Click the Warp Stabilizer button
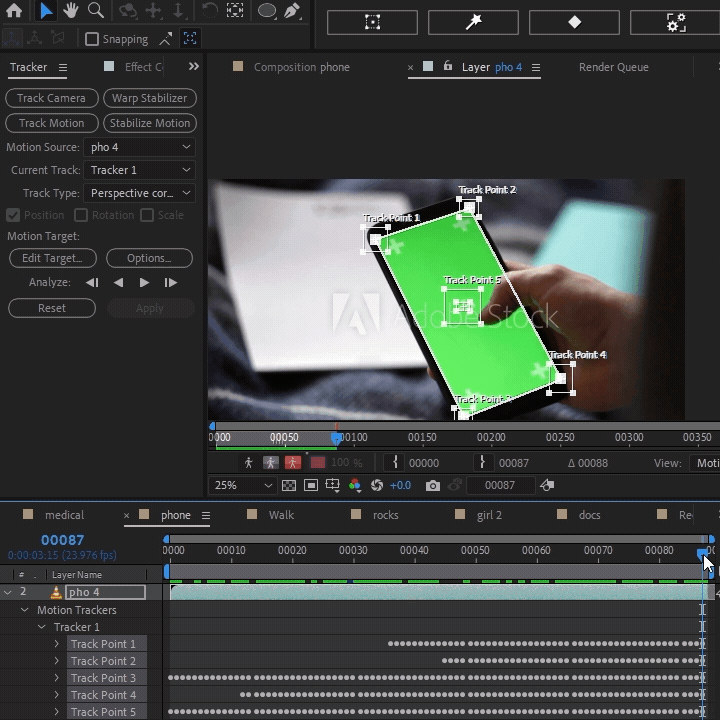720x720 pixels. 150,98
